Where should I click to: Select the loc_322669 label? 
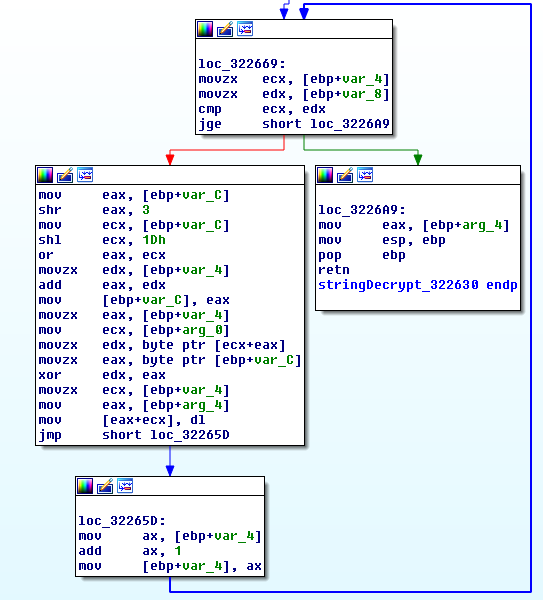242,64
